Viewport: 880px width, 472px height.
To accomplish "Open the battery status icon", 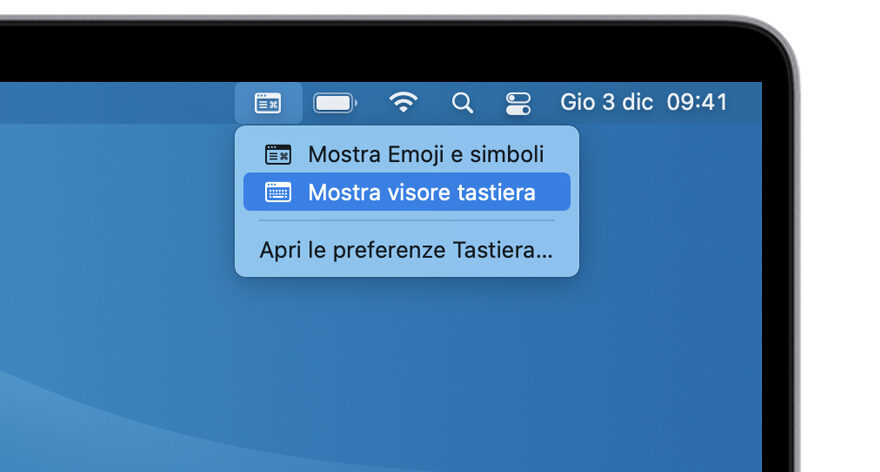I will coord(334,102).
